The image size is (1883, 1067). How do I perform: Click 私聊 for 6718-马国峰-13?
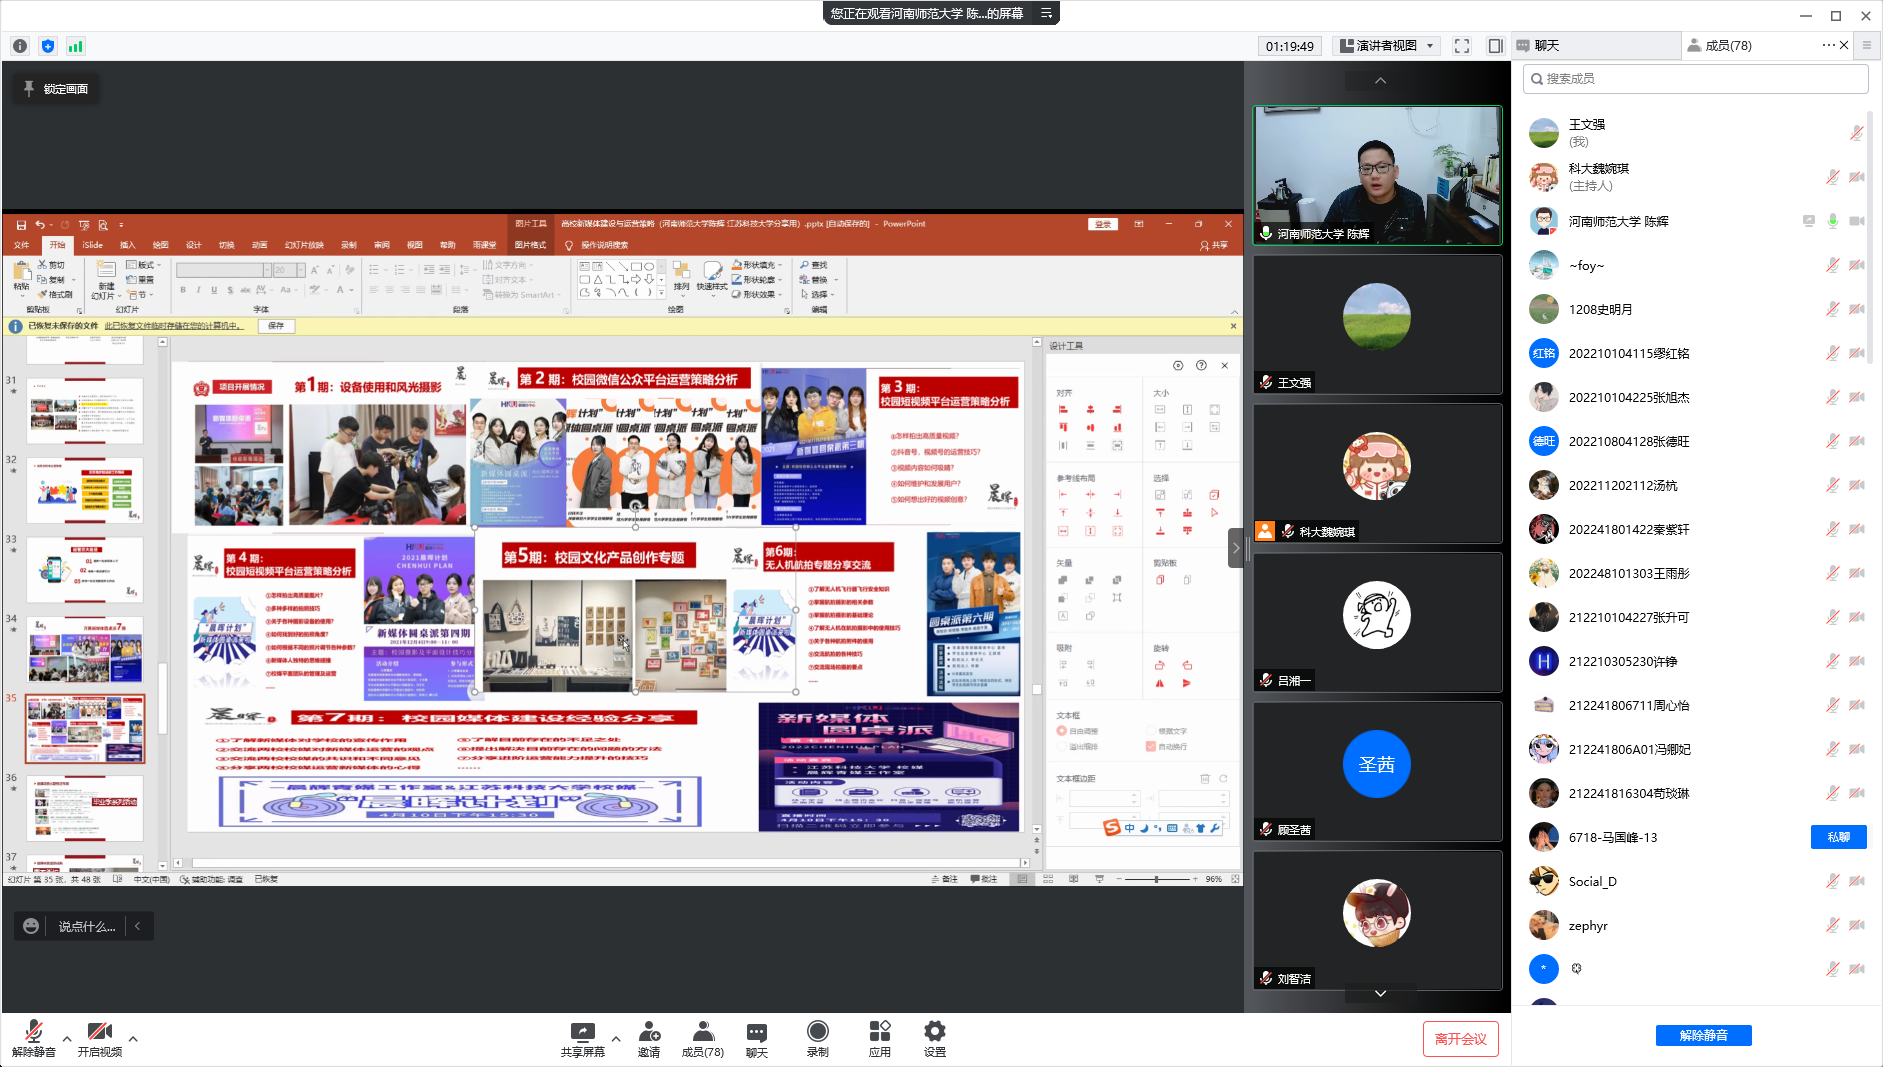1838,837
